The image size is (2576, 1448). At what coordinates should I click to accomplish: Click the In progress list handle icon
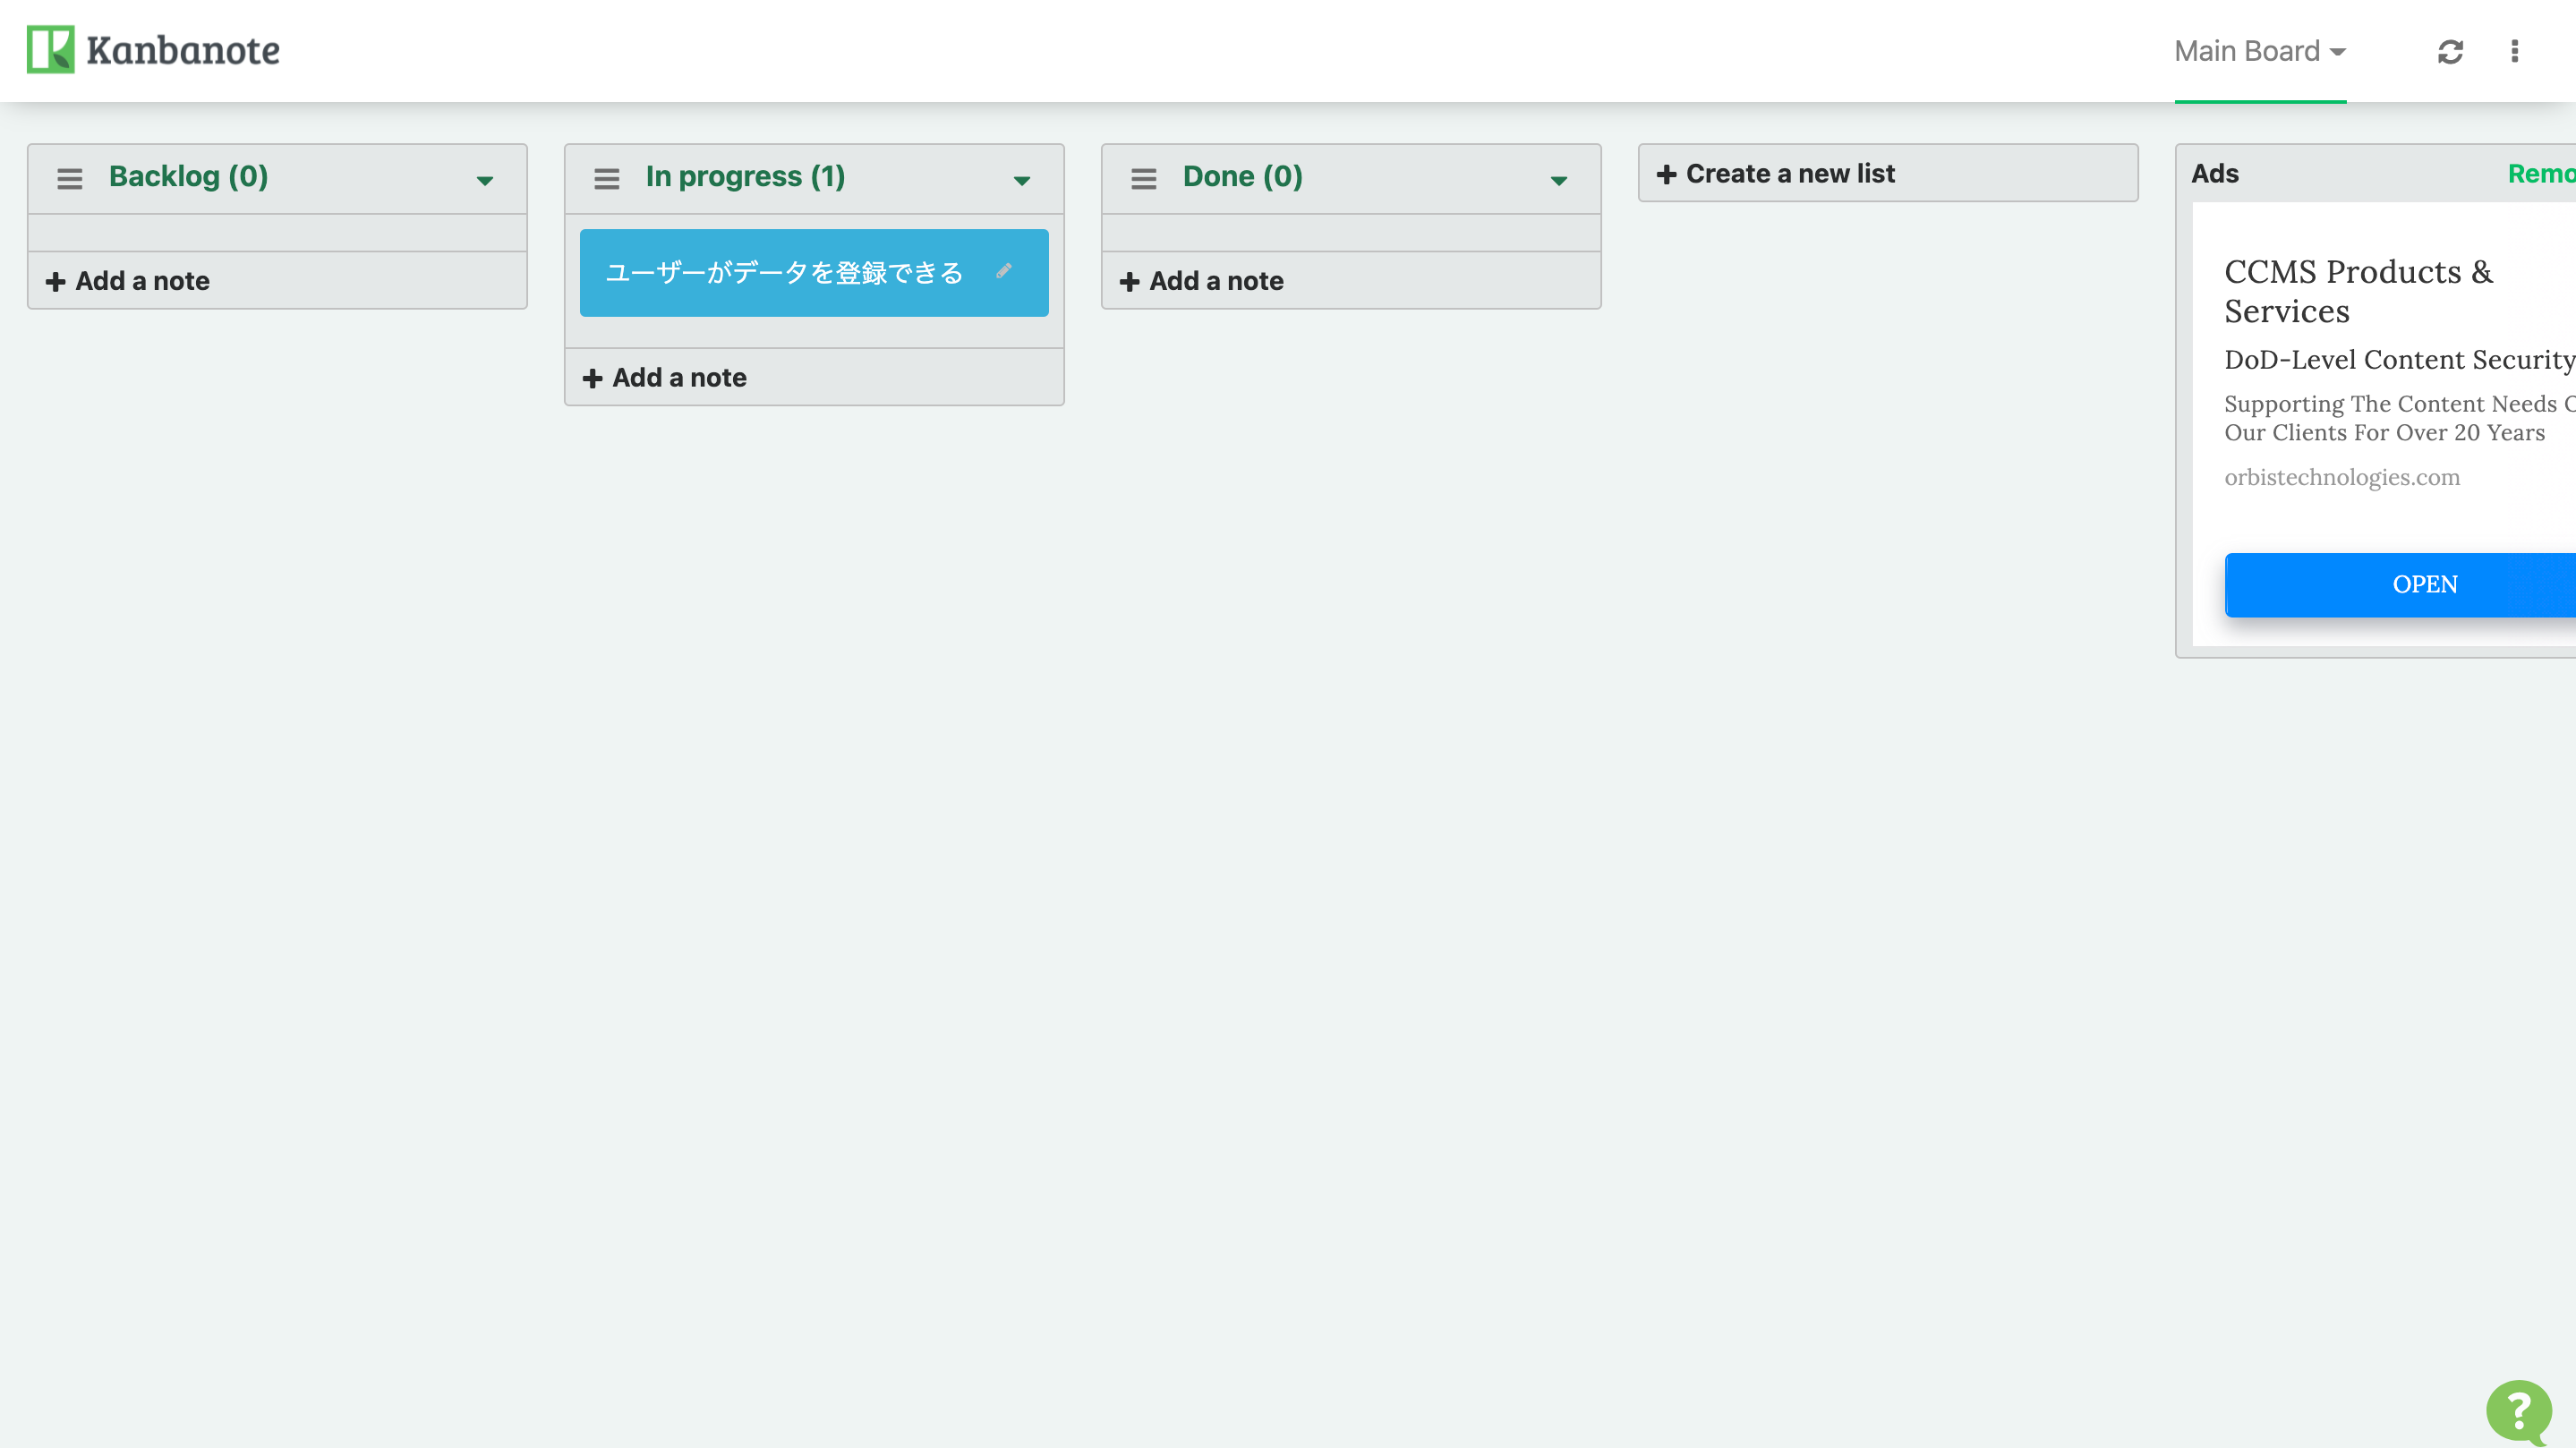pyautogui.click(x=607, y=179)
